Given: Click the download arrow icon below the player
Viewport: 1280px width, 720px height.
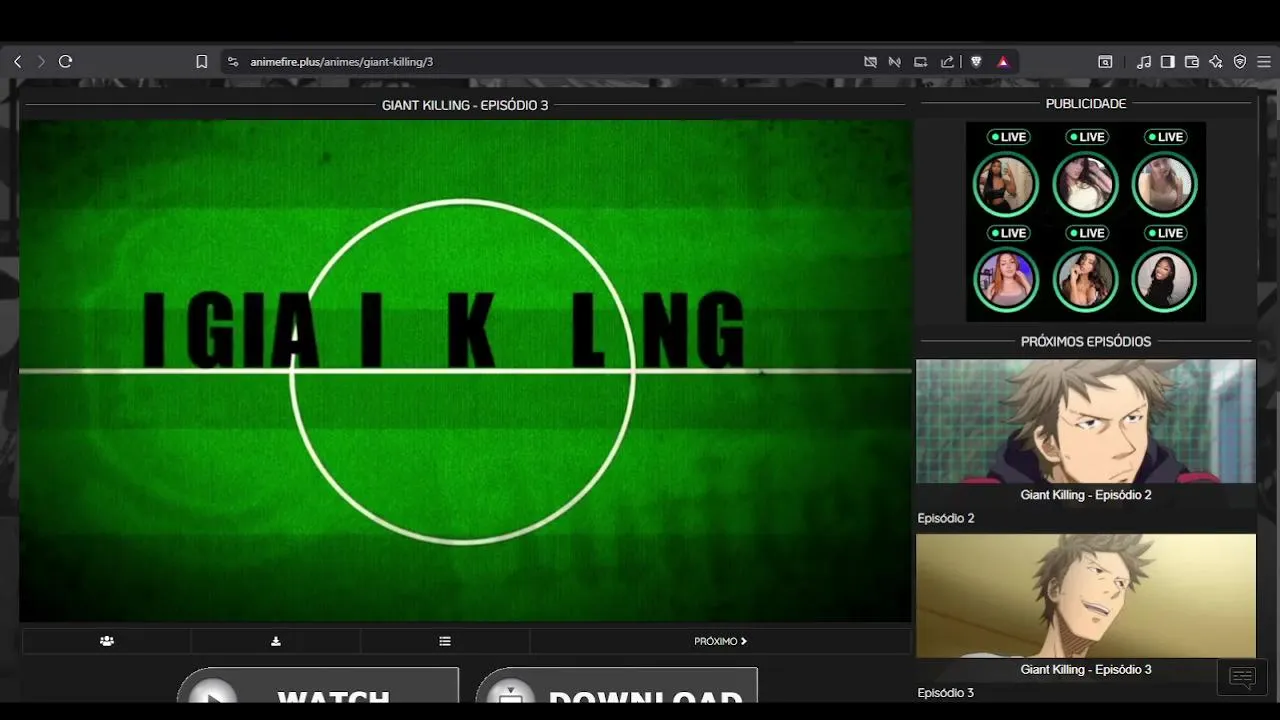Looking at the screenshot, I should click(276, 641).
